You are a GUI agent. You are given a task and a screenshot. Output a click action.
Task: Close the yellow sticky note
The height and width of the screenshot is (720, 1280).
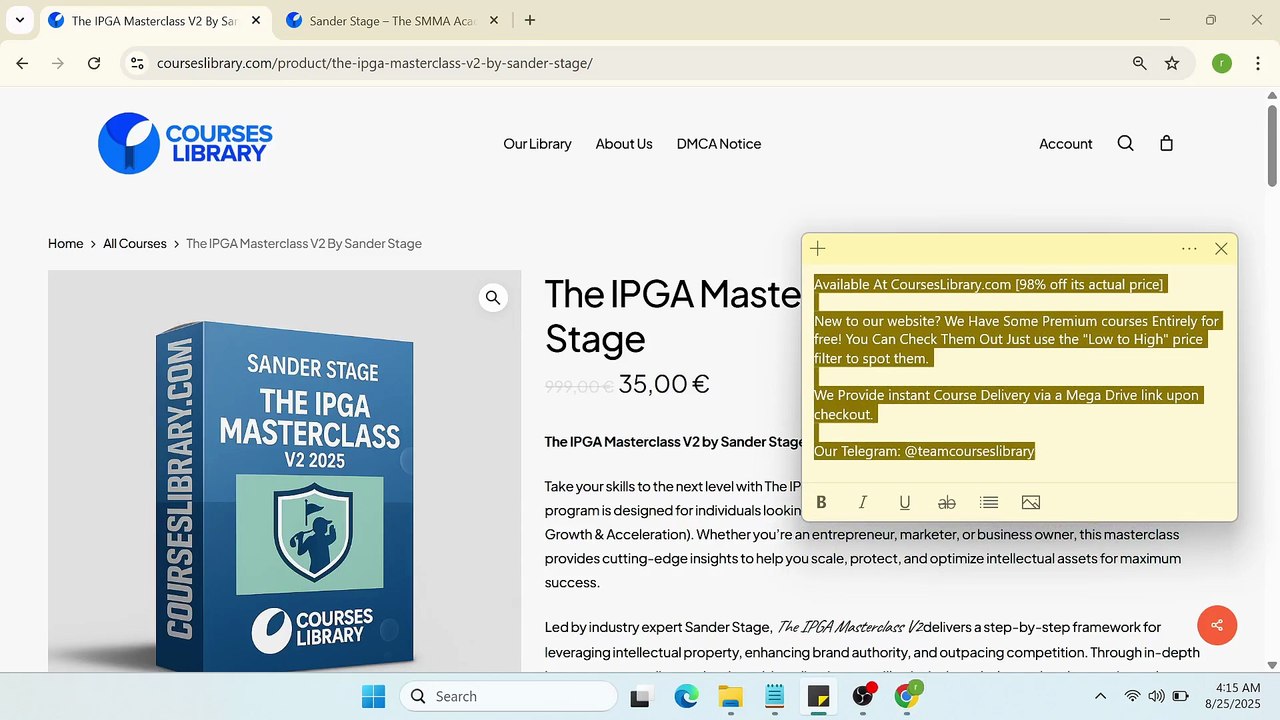1221,249
